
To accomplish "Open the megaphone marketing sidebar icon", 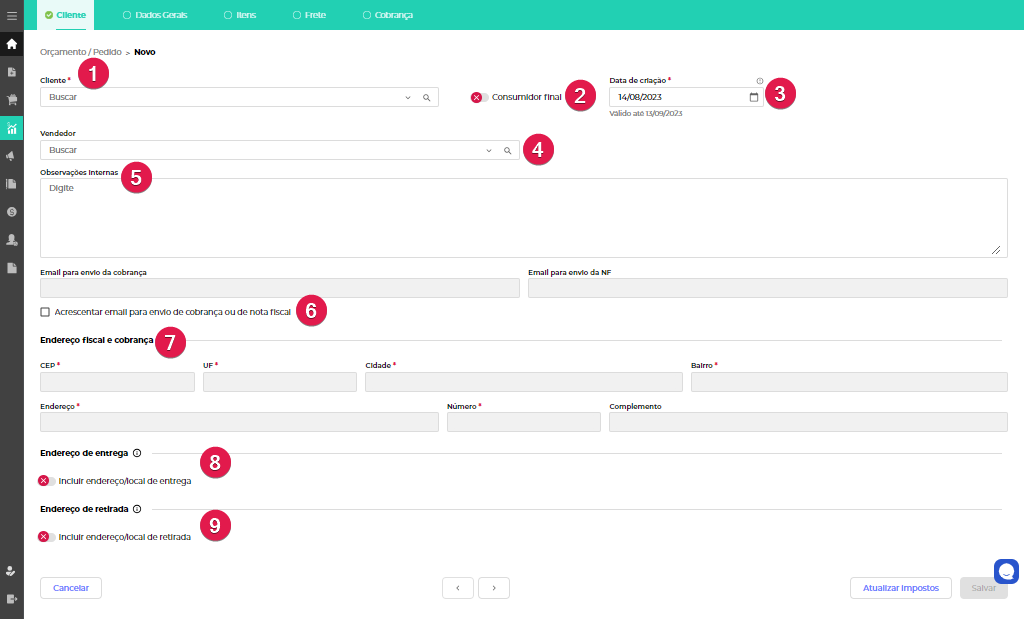I will (x=12, y=156).
